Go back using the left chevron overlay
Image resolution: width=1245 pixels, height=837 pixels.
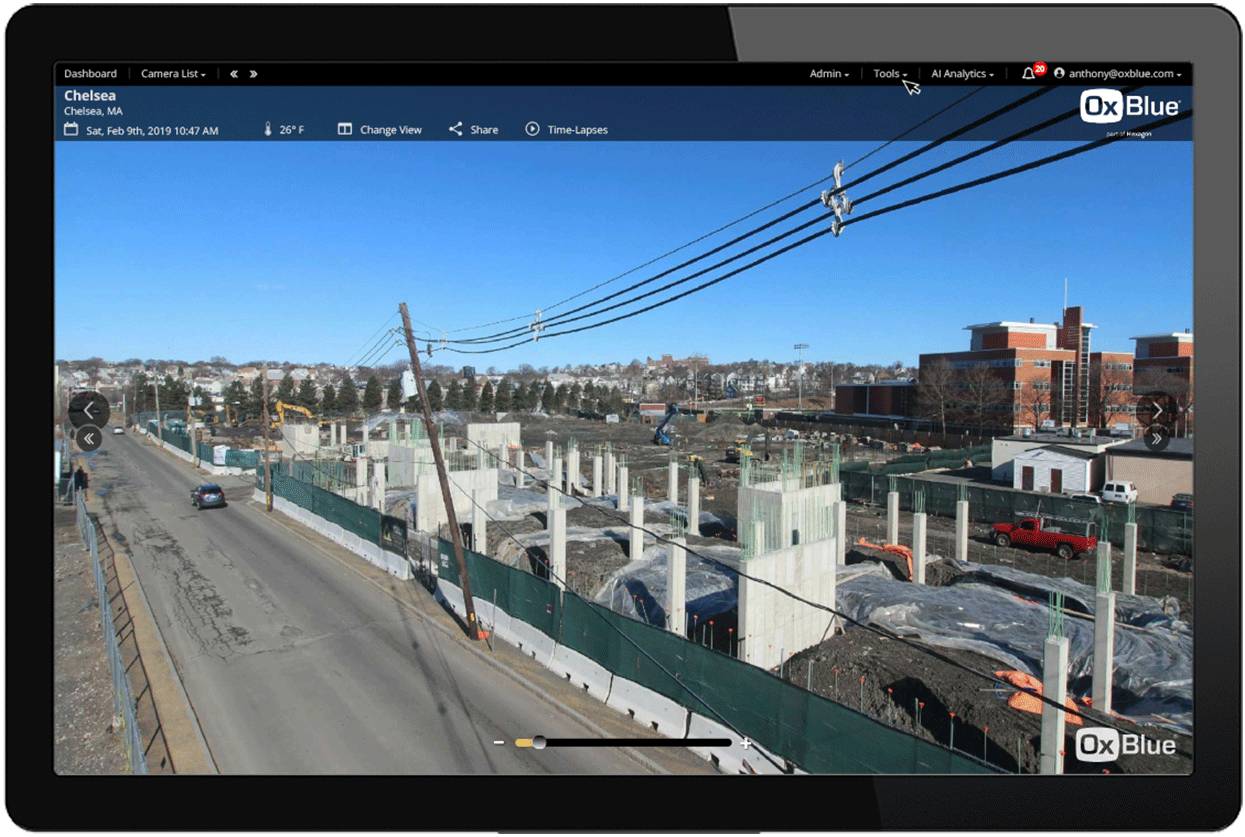pos(89,410)
